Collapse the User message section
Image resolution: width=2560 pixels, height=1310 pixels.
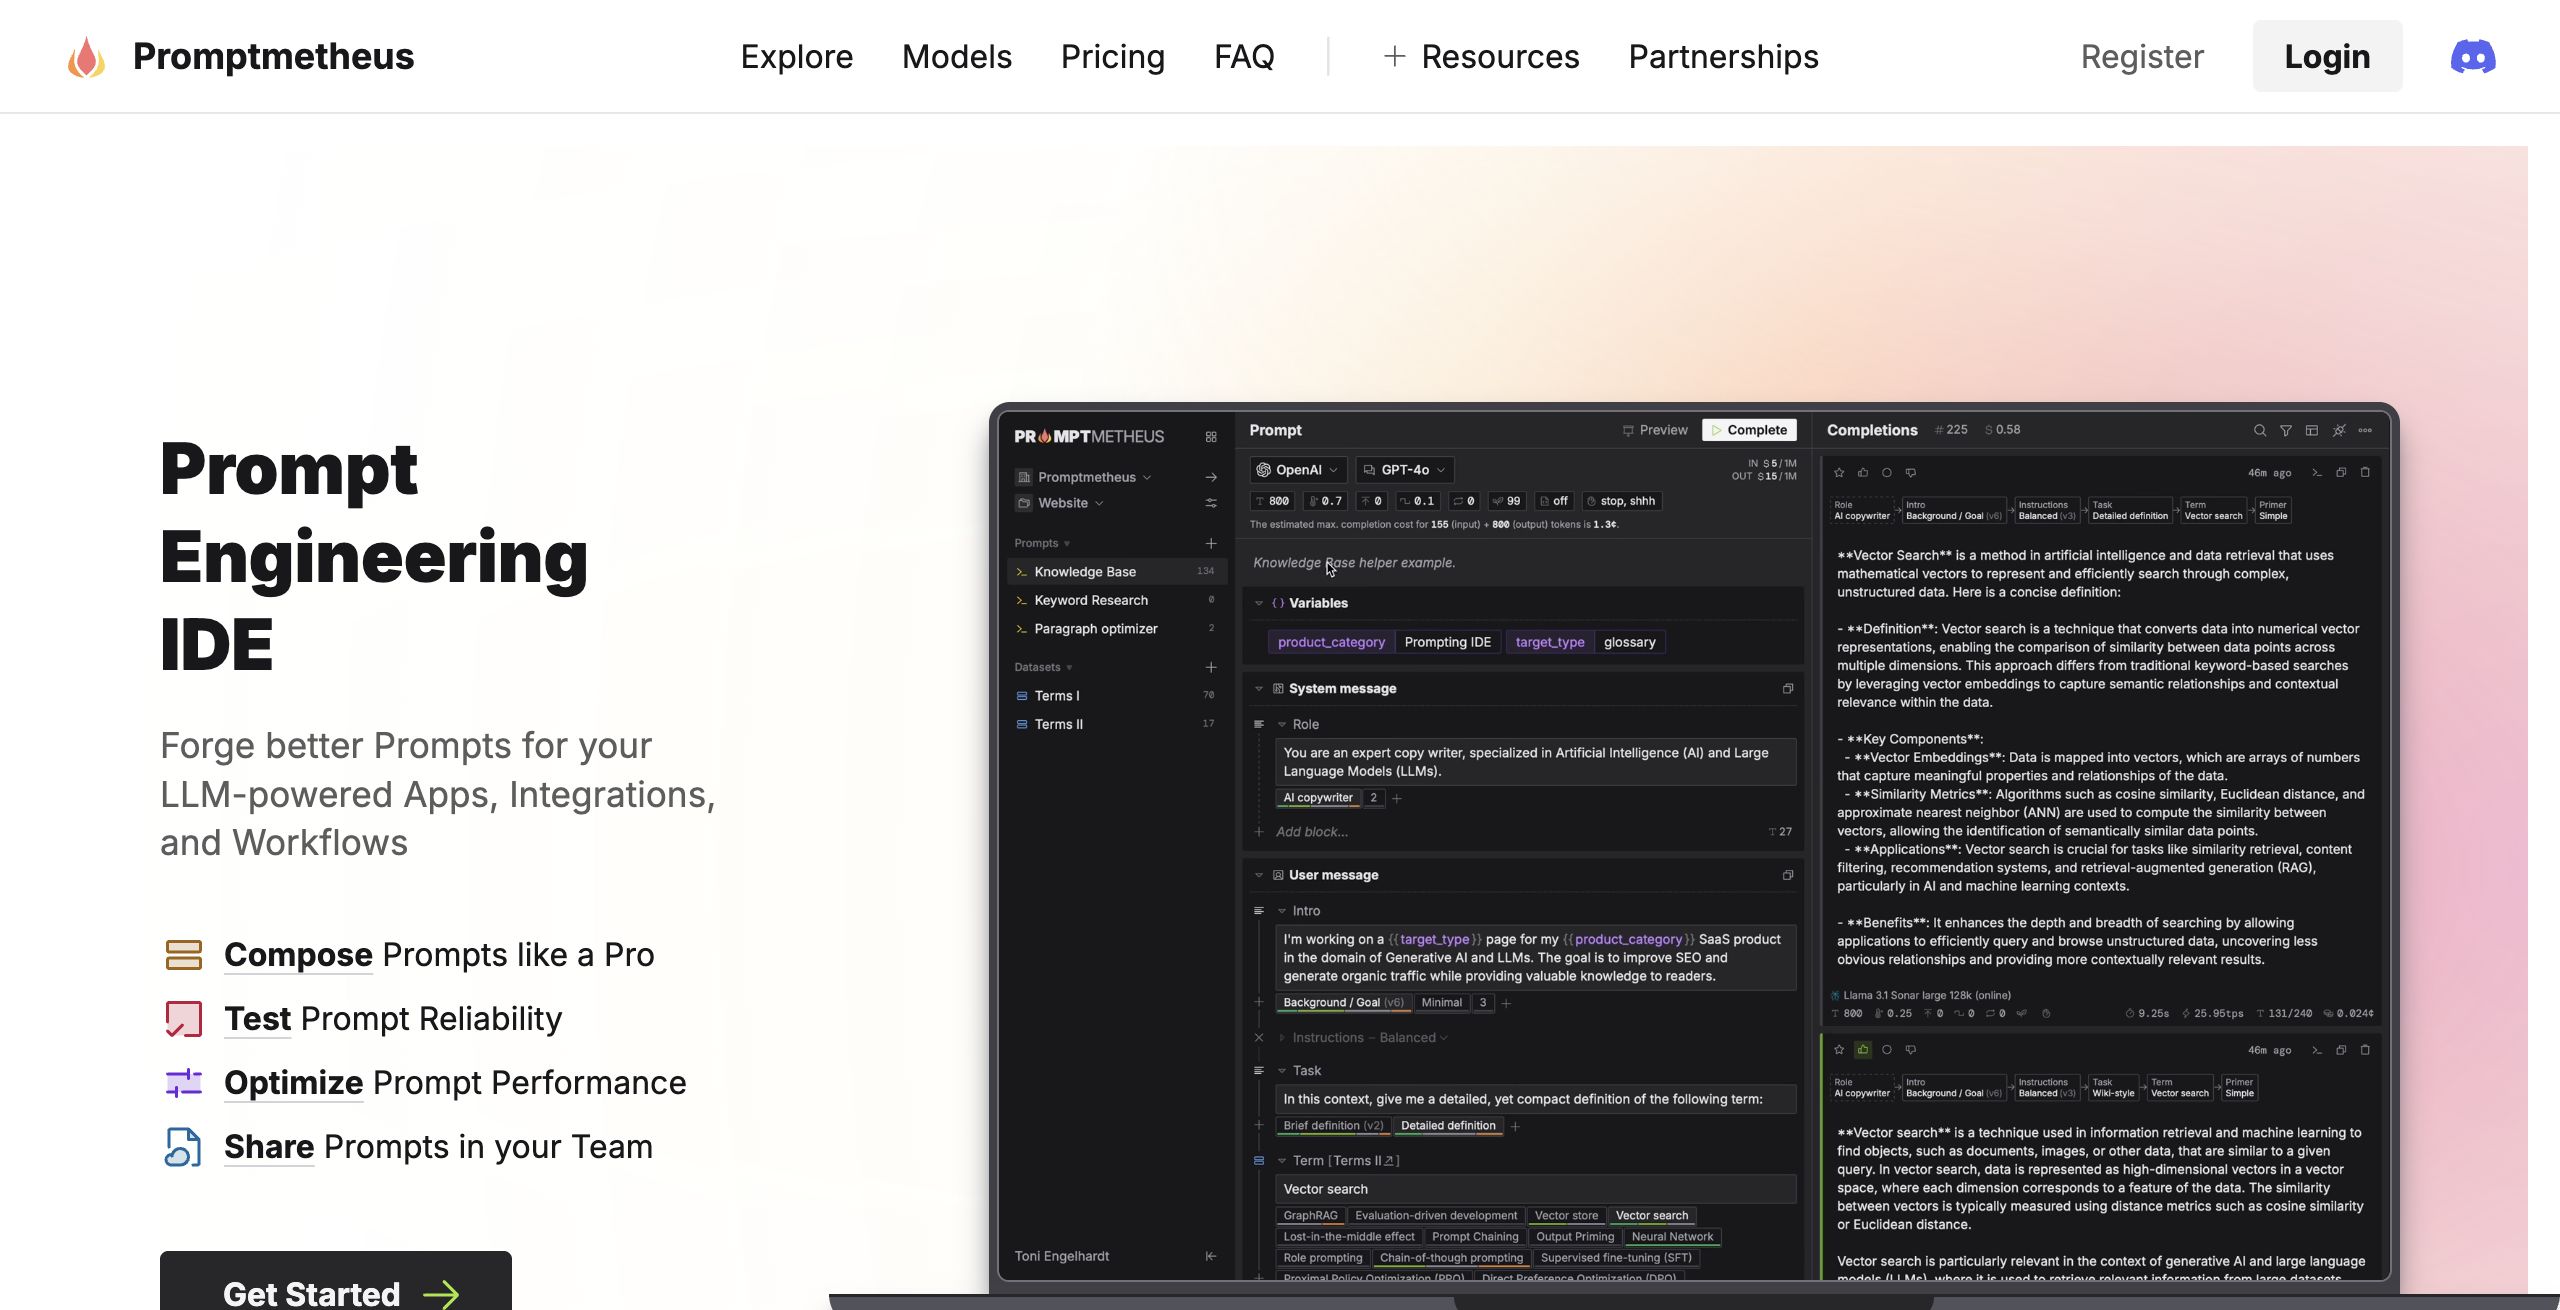[x=1259, y=875]
